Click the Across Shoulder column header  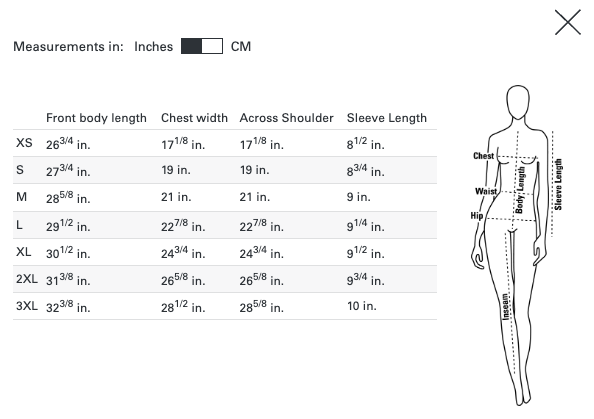click(x=286, y=118)
